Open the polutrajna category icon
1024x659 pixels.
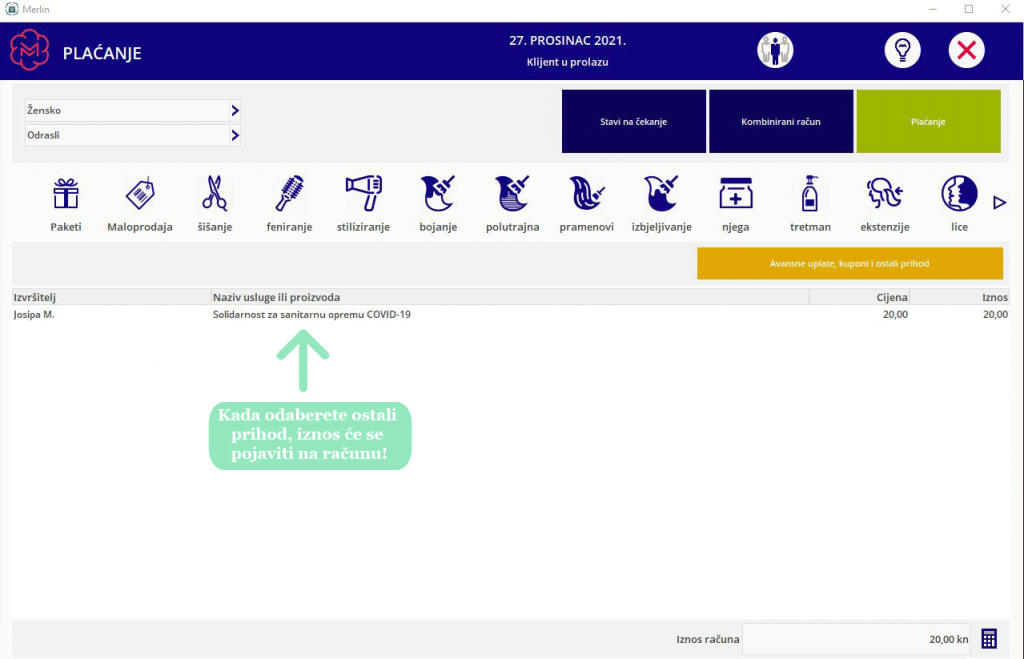pyautogui.click(x=513, y=193)
